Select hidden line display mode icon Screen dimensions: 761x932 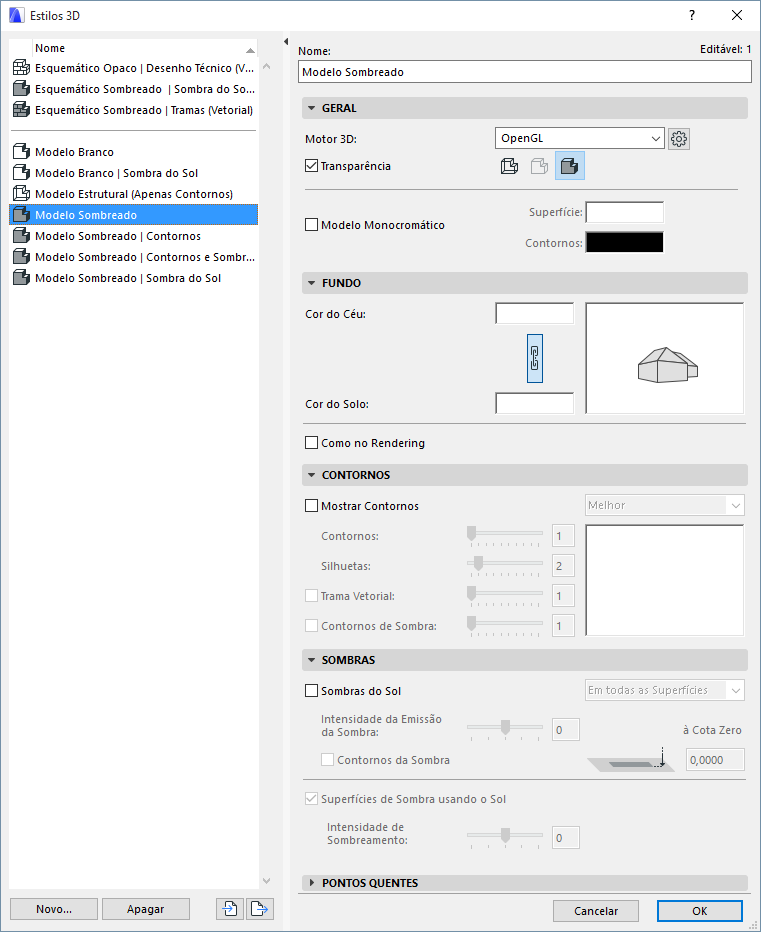click(x=539, y=166)
